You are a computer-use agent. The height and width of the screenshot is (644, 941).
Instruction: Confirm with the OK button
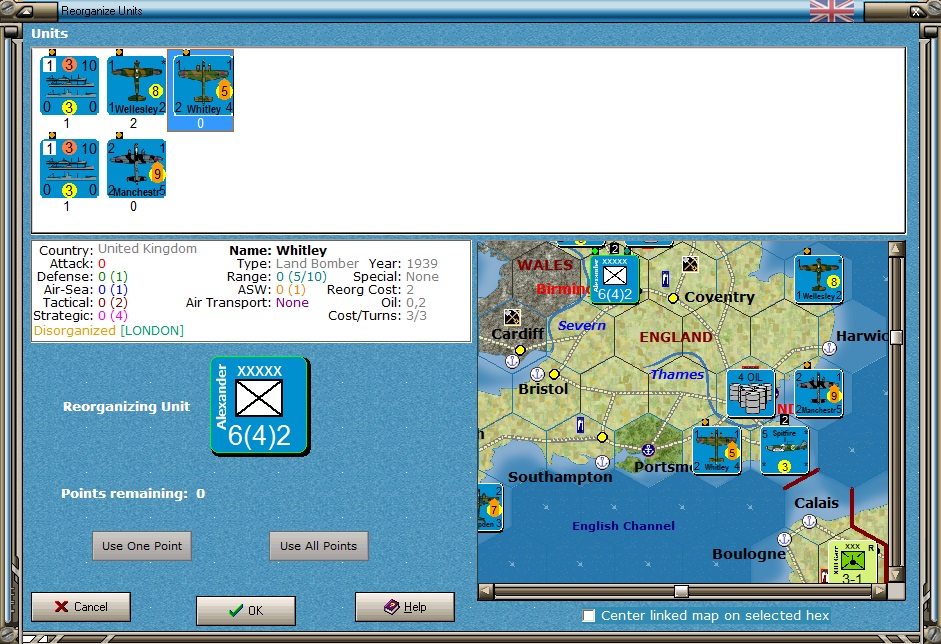pos(246,610)
